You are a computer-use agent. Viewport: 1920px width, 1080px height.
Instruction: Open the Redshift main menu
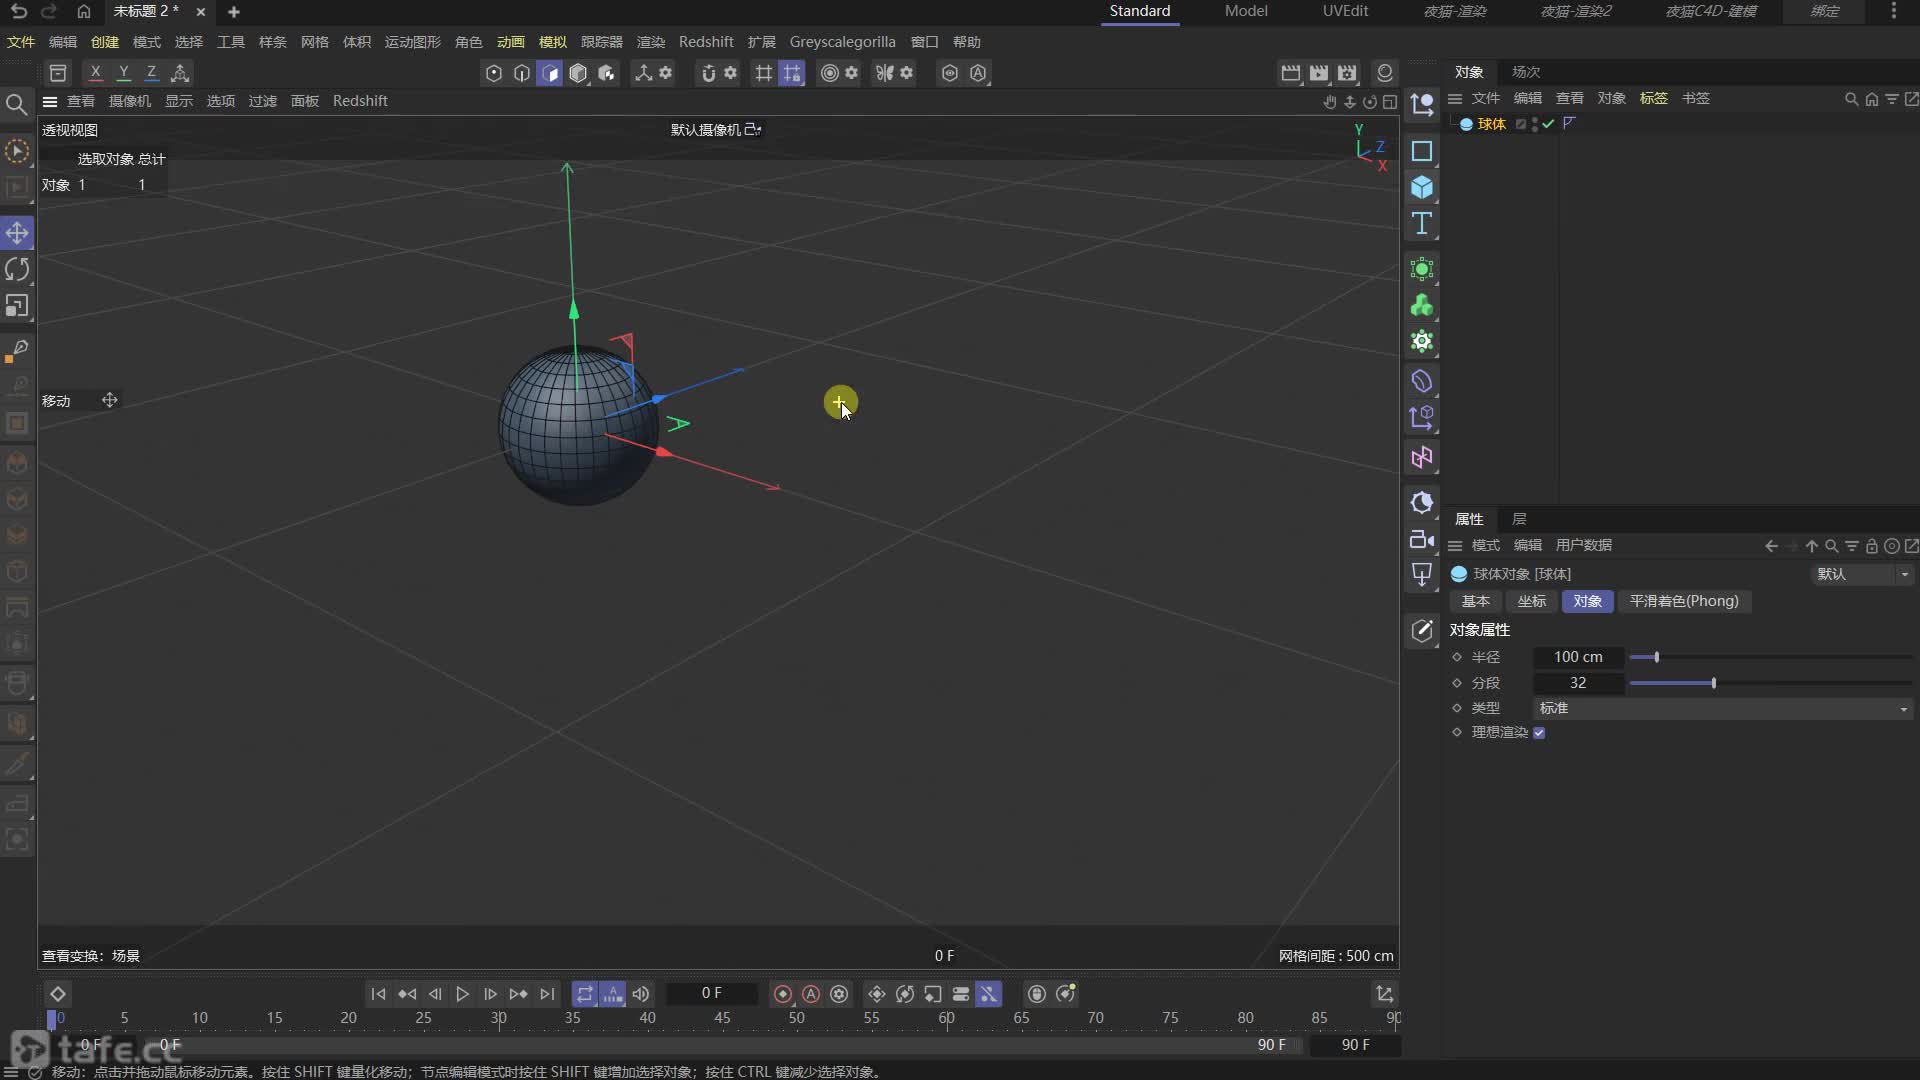pyautogui.click(x=706, y=42)
